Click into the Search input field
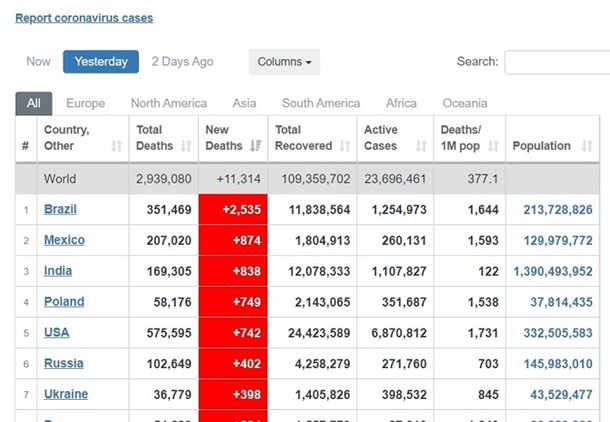This screenshot has width=610, height=422. click(557, 62)
